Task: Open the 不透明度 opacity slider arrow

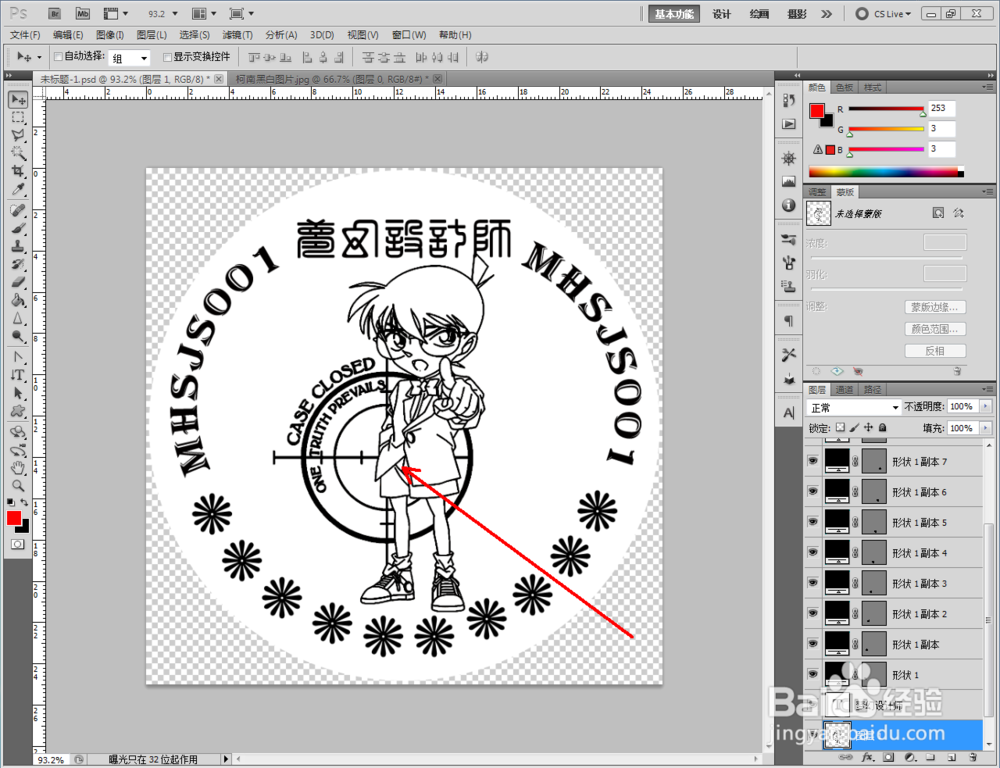Action: 986,406
